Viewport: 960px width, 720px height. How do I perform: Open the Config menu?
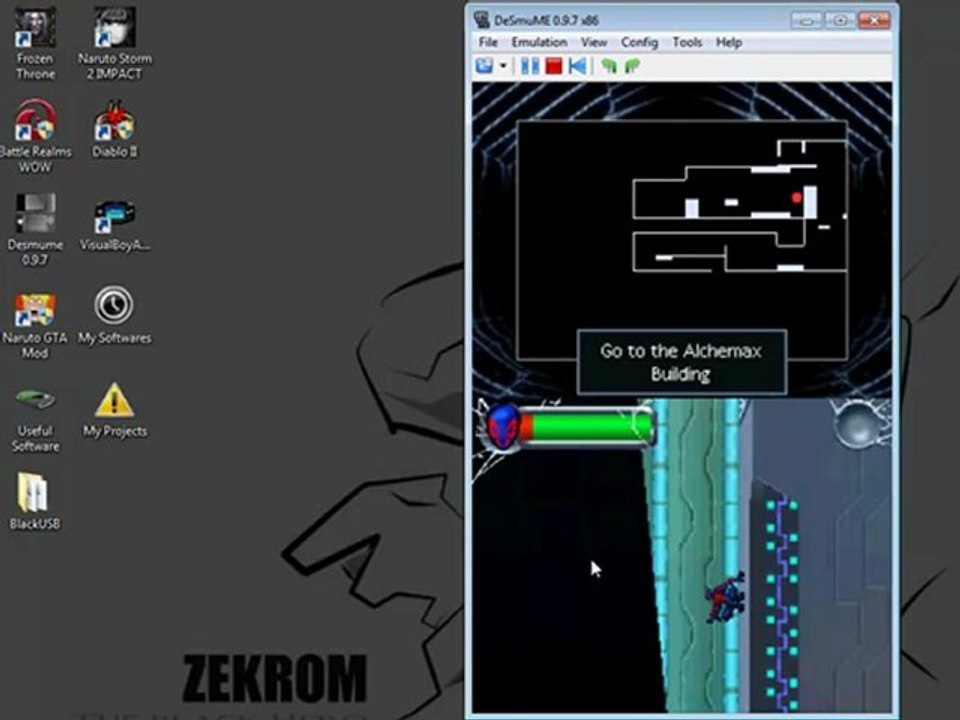click(639, 42)
